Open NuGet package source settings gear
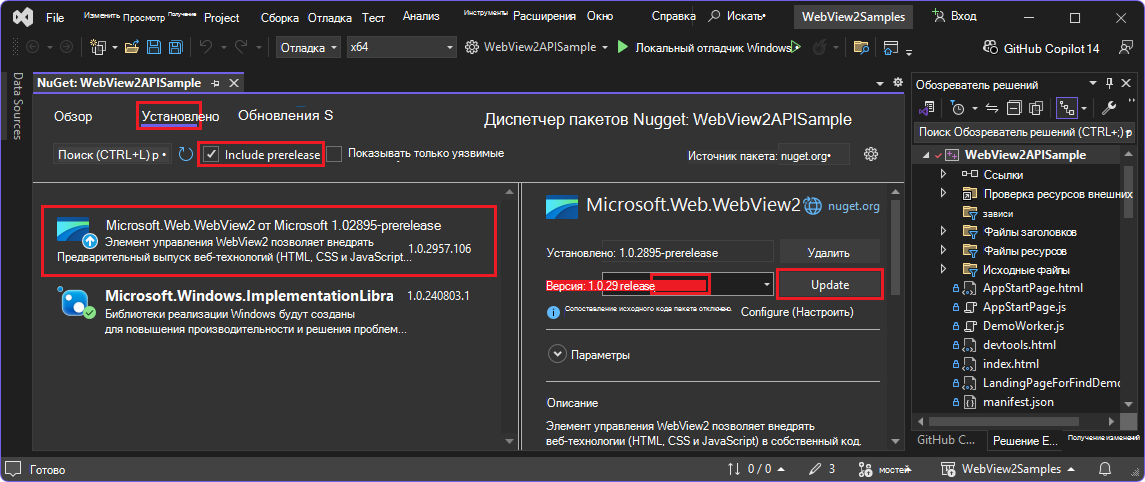Viewport: 1145px width, 482px height. [x=870, y=154]
